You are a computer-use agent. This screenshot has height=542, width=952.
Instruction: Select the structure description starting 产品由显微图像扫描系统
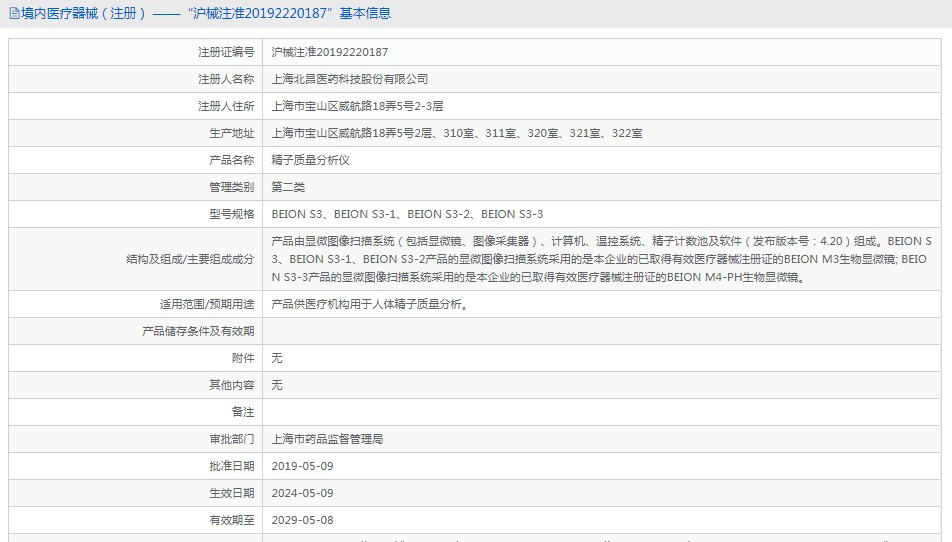pyautogui.click(x=601, y=259)
